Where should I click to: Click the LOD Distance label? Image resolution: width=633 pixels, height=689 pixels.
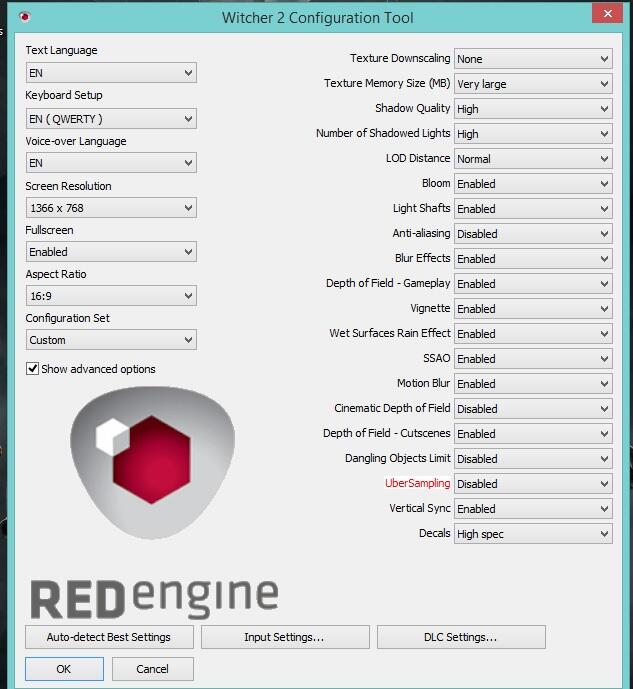[x=418, y=158]
